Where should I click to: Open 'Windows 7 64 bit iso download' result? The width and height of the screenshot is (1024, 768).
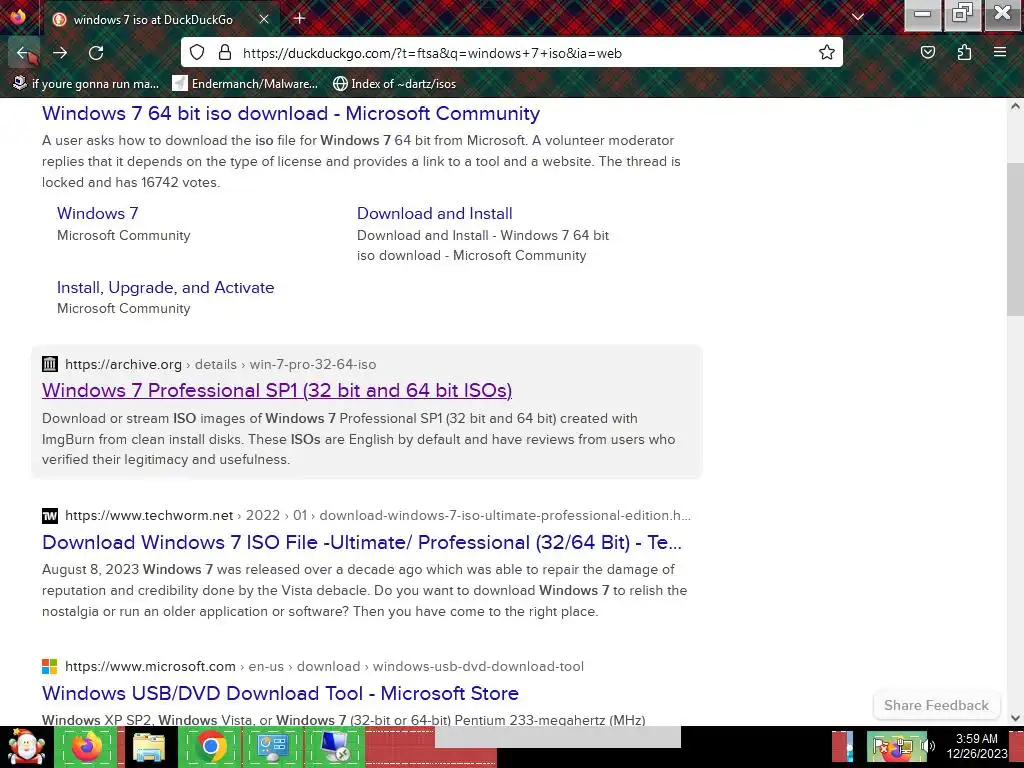point(291,113)
